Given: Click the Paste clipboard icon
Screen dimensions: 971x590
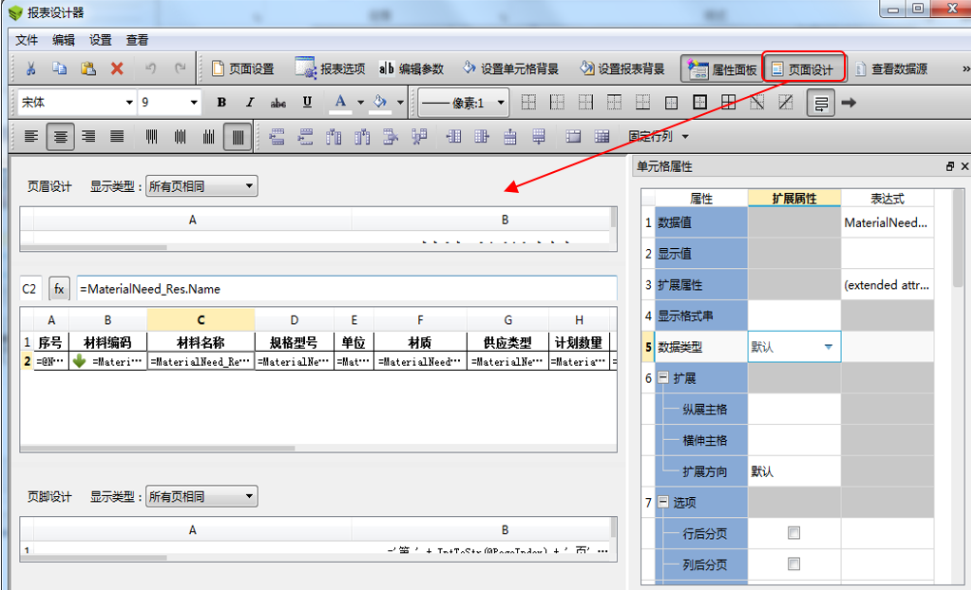Looking at the screenshot, I should [89, 69].
